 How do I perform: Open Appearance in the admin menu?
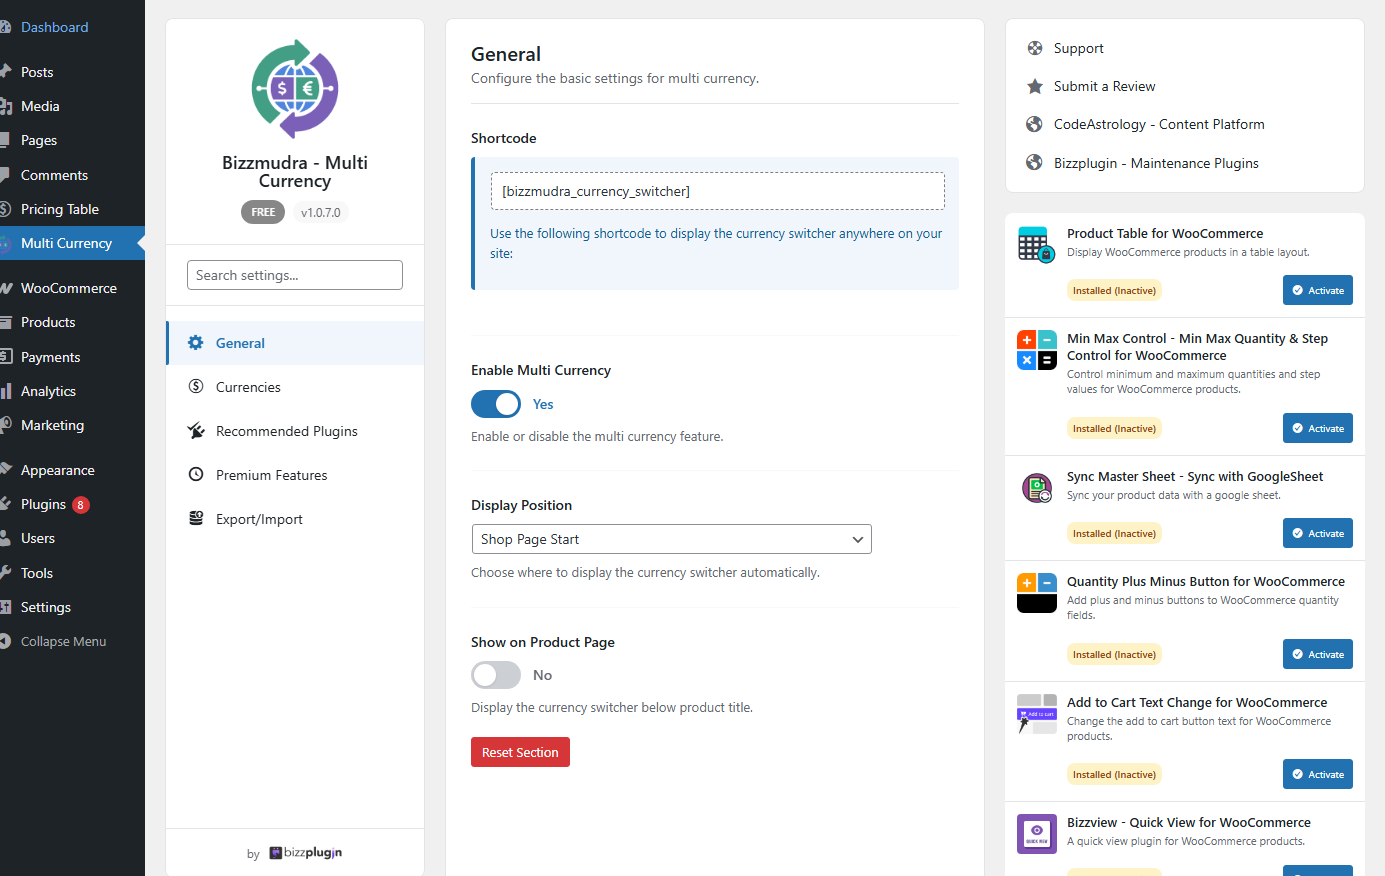coord(72,470)
